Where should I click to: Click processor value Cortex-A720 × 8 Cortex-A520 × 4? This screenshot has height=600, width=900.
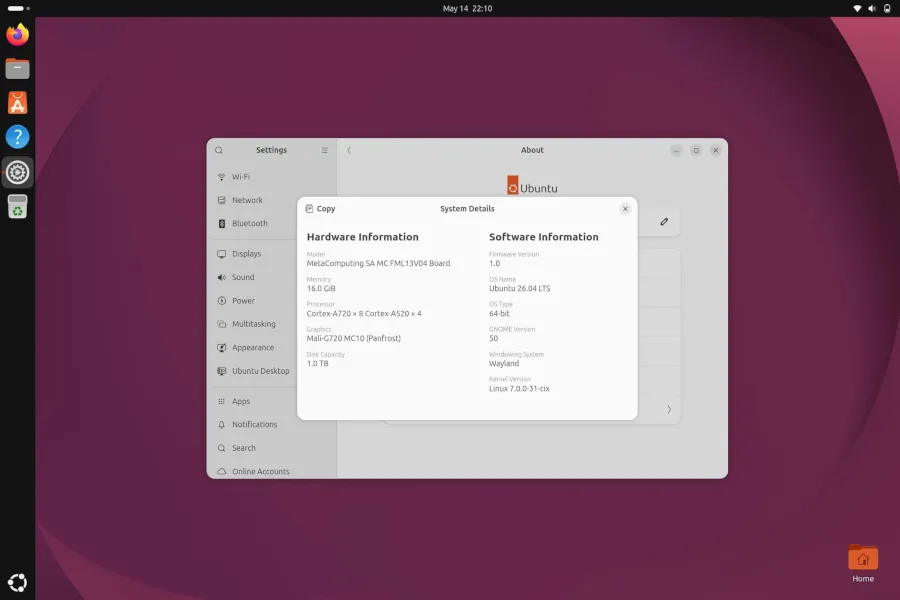click(364, 313)
